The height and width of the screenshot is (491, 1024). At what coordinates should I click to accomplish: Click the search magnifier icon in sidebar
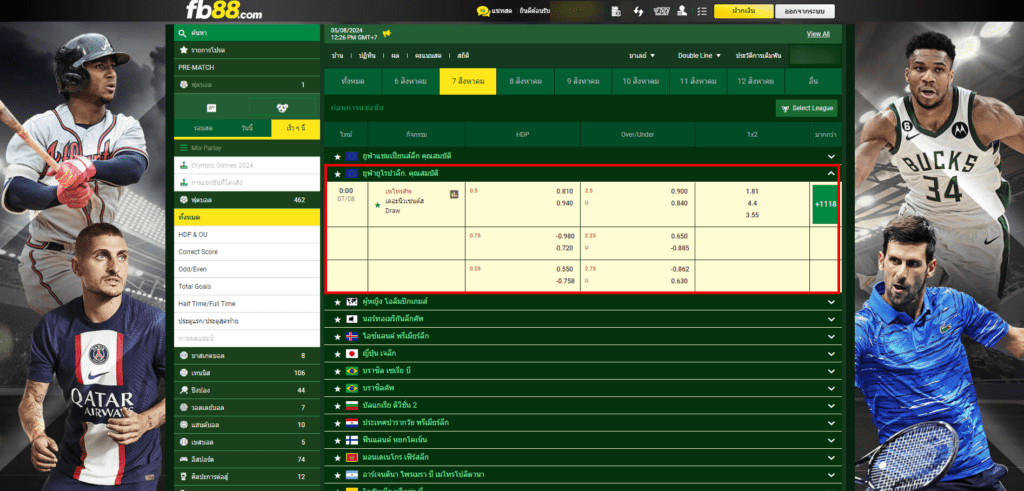click(184, 33)
